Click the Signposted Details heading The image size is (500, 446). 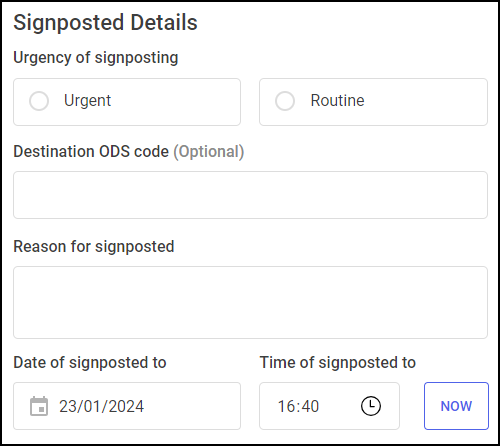pos(105,23)
